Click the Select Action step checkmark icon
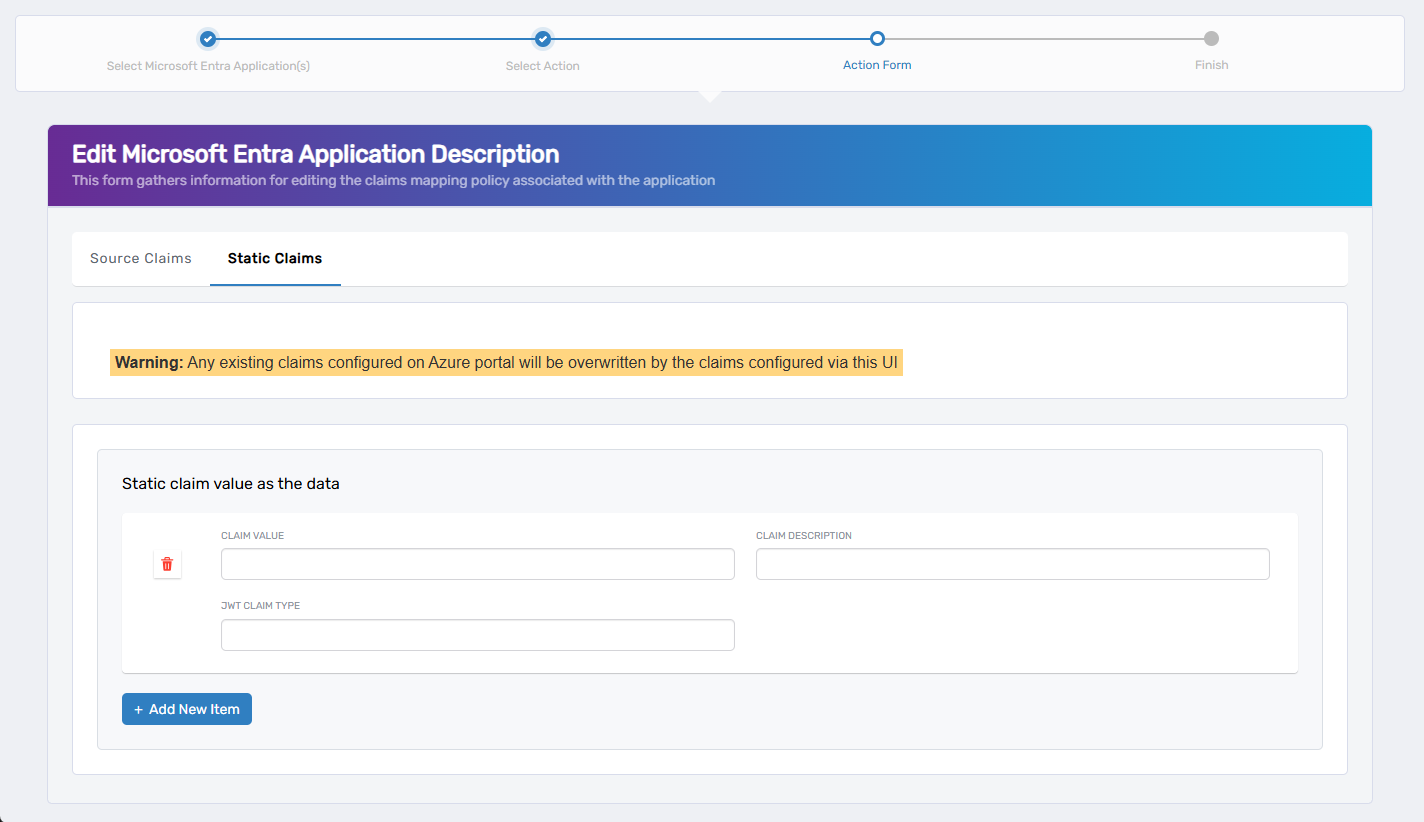This screenshot has height=822, width=1424. pyautogui.click(x=542, y=39)
